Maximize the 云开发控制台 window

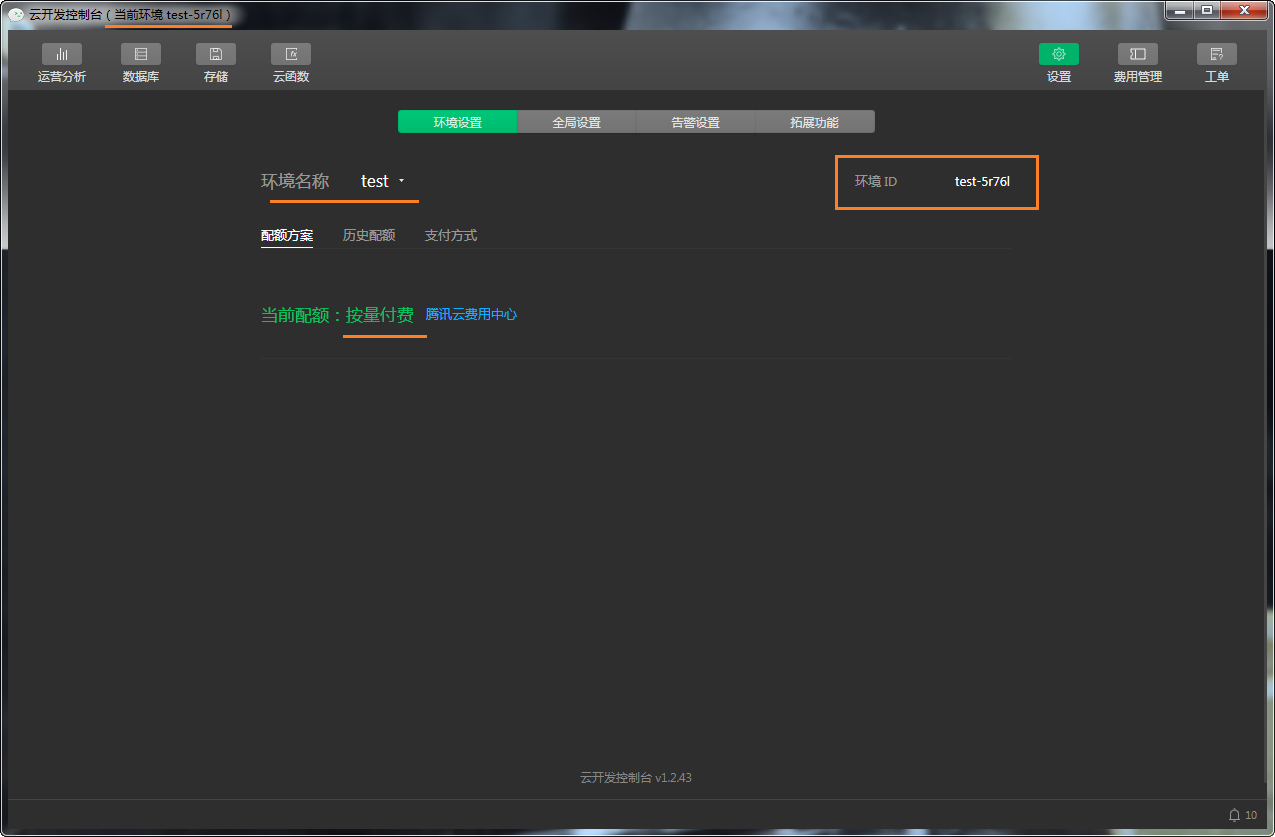[1207, 10]
